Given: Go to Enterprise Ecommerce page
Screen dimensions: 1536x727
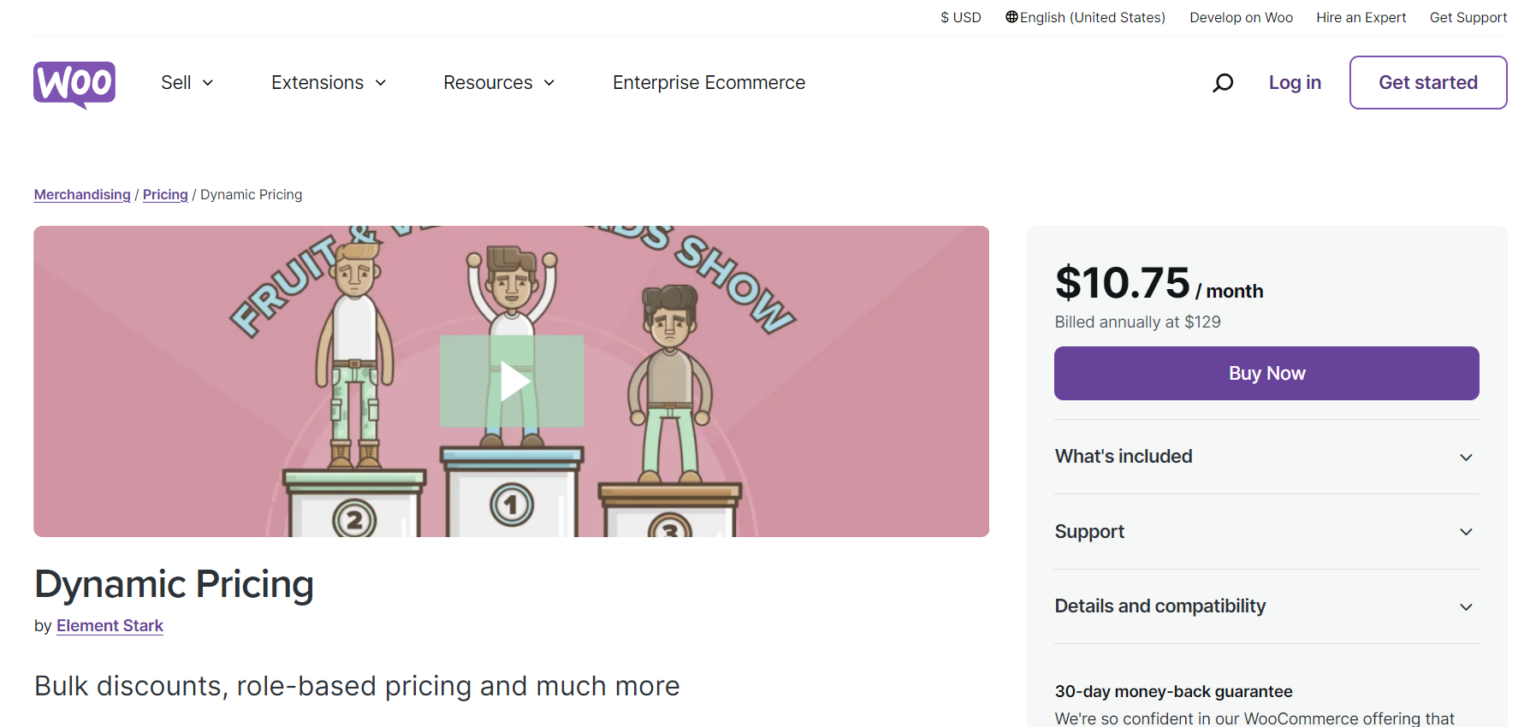Looking at the screenshot, I should (709, 83).
